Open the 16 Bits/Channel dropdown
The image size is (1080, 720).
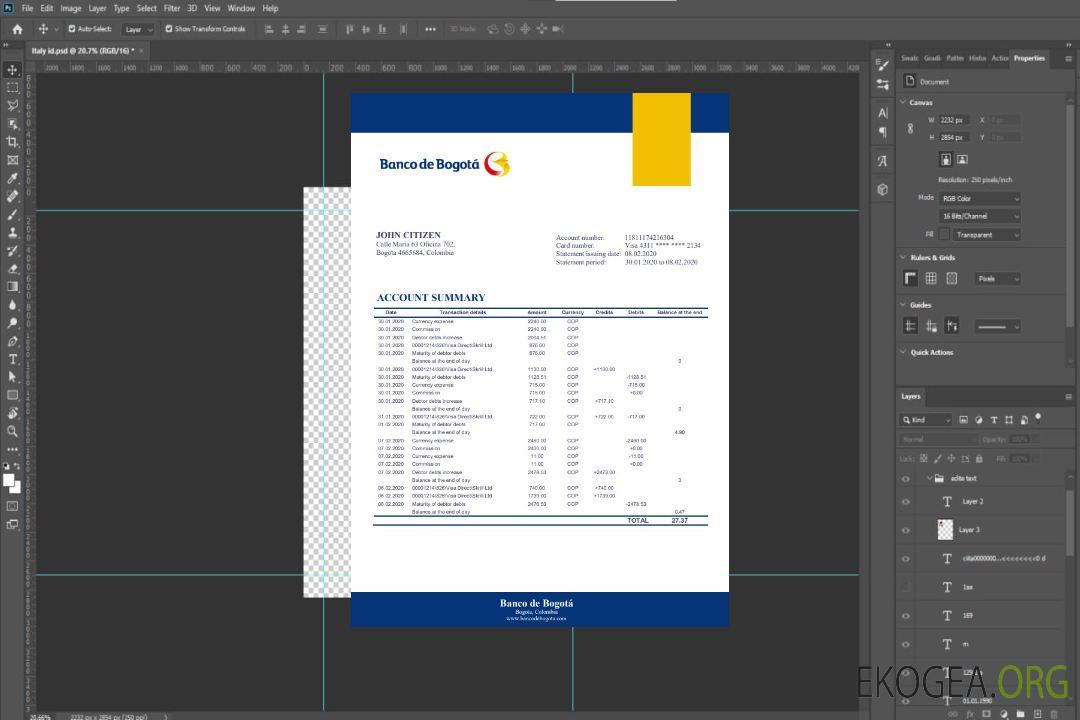[980, 216]
